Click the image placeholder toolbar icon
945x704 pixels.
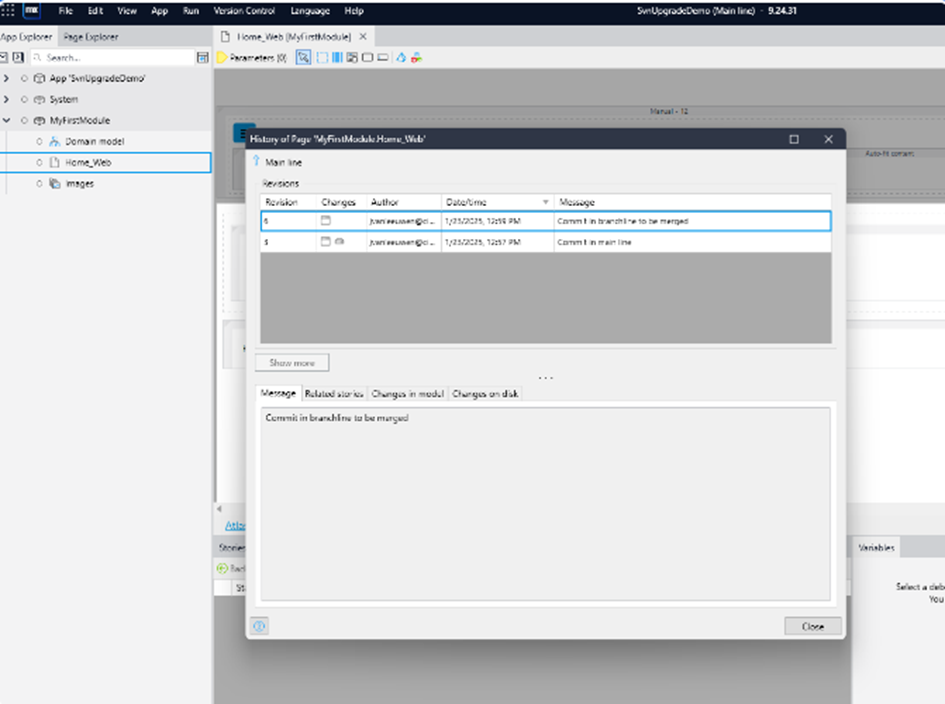[x=350, y=57]
